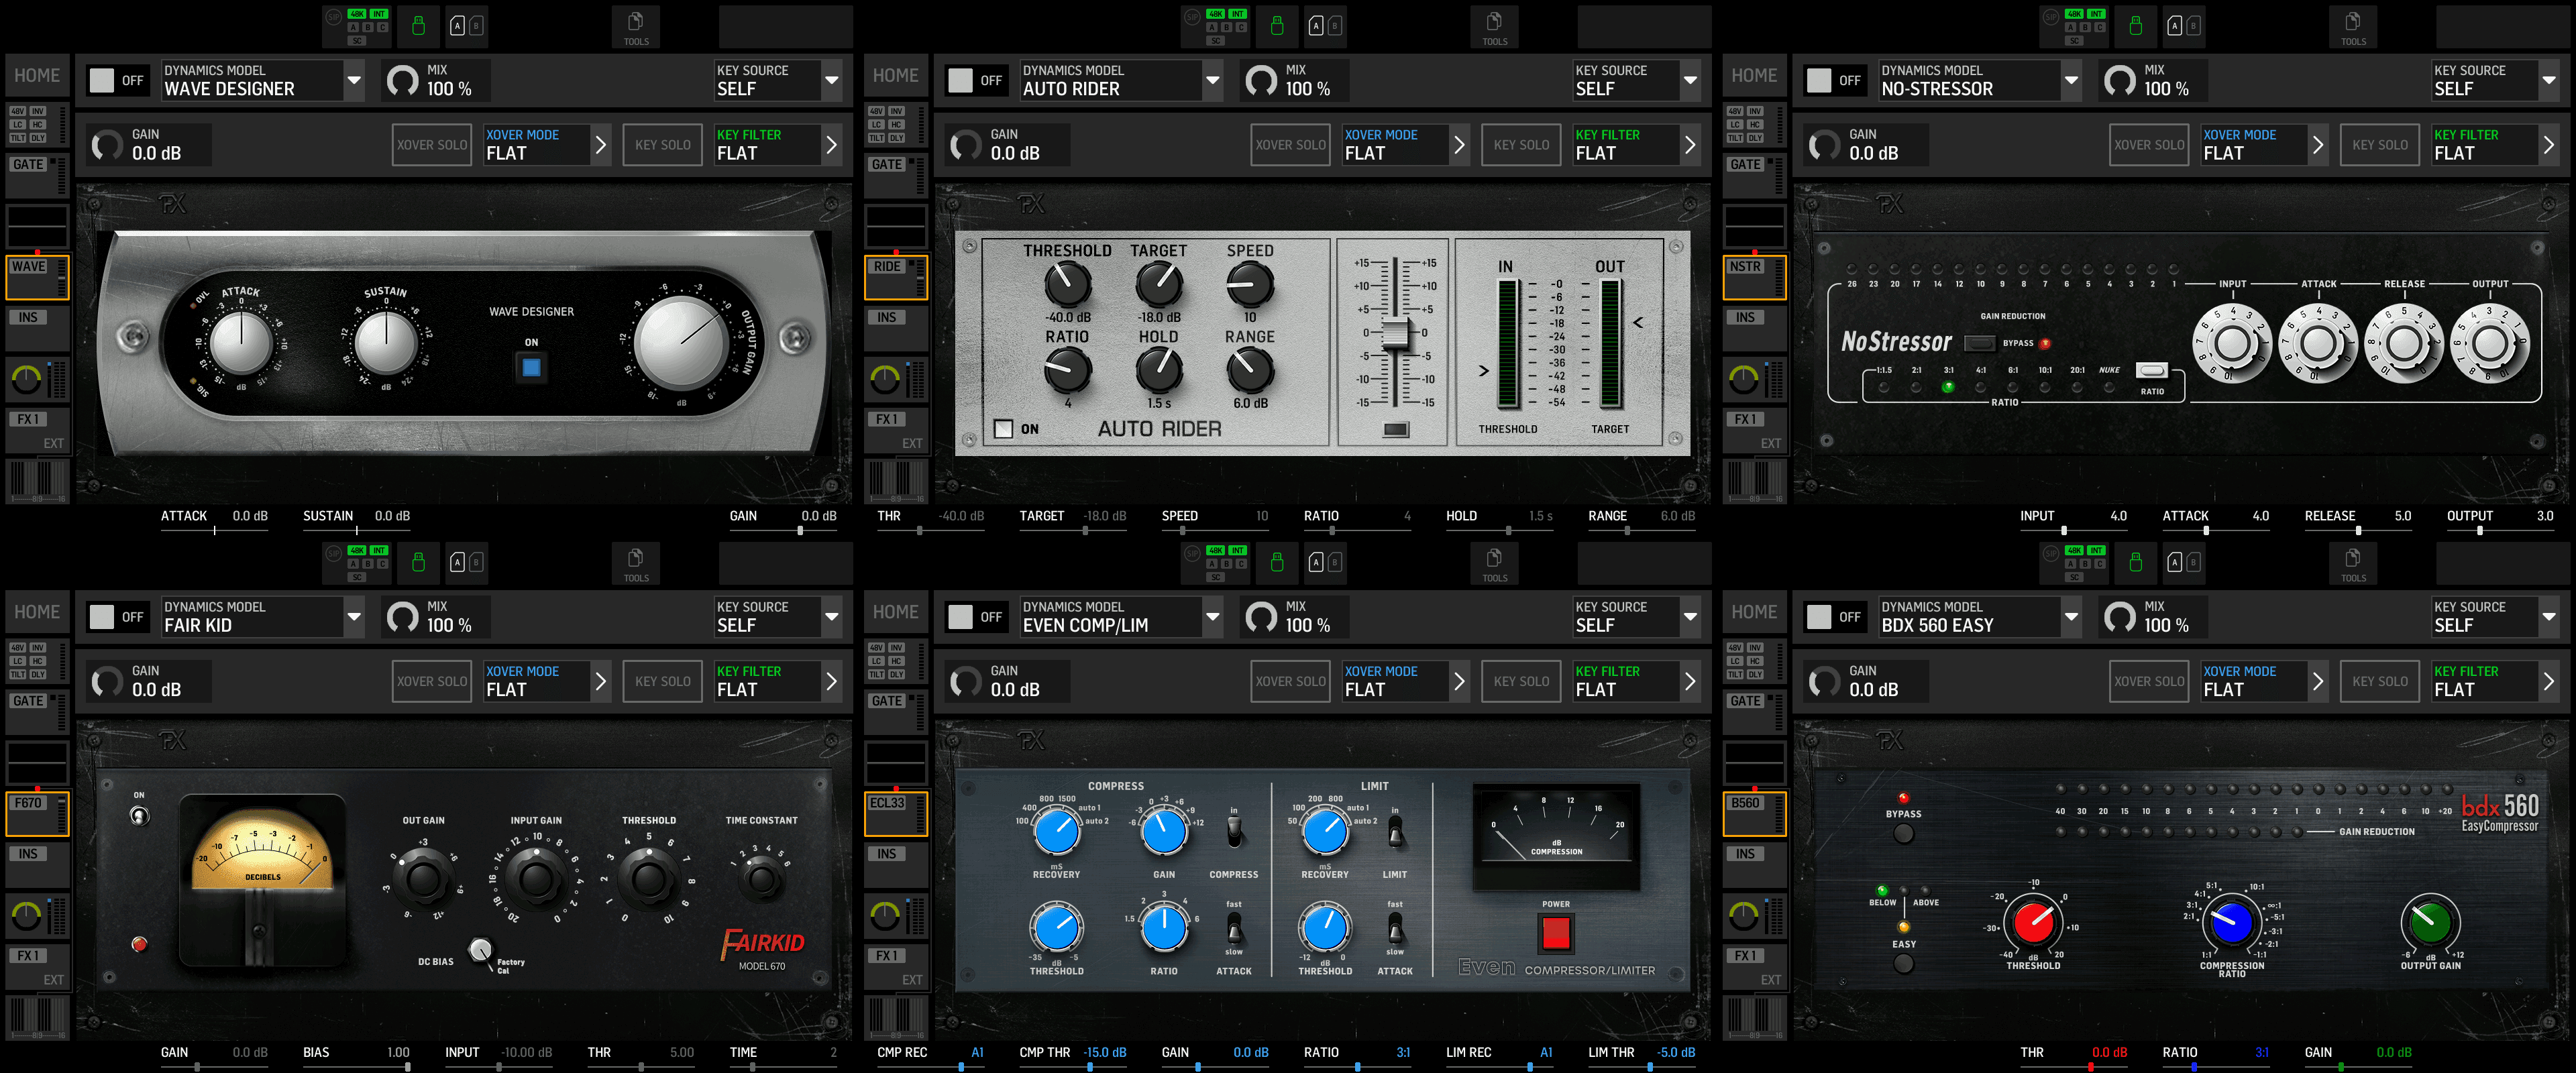2576x1073 pixels.
Task: Select snapshot A icon above Even Comp/Lim panel
Action: coord(1316,562)
